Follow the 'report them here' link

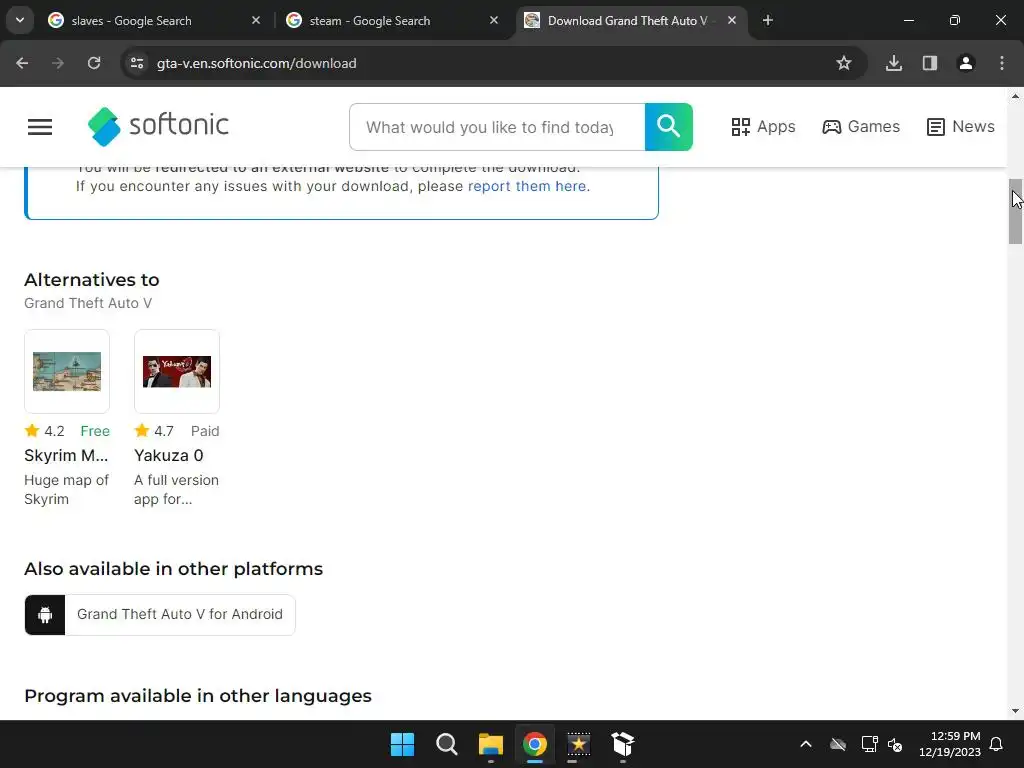527,186
